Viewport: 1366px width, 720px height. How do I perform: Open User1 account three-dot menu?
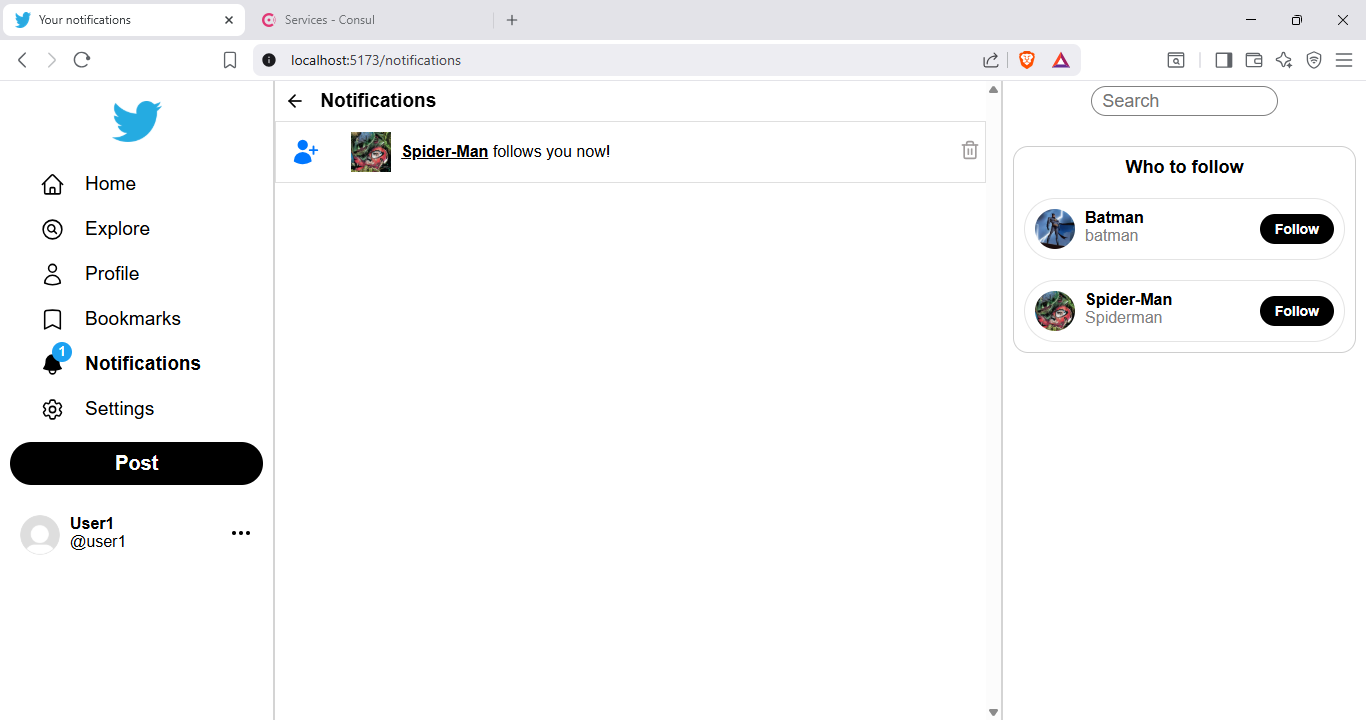(240, 533)
